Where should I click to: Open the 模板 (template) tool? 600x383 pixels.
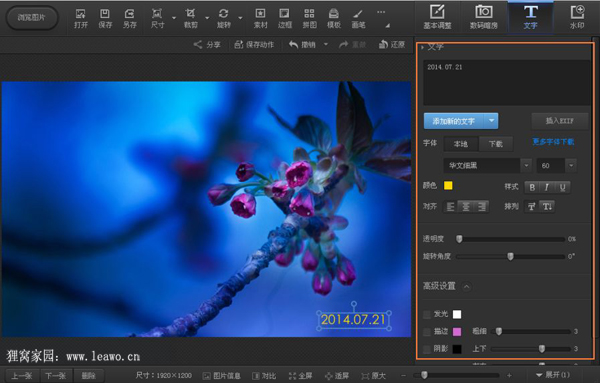click(334, 19)
